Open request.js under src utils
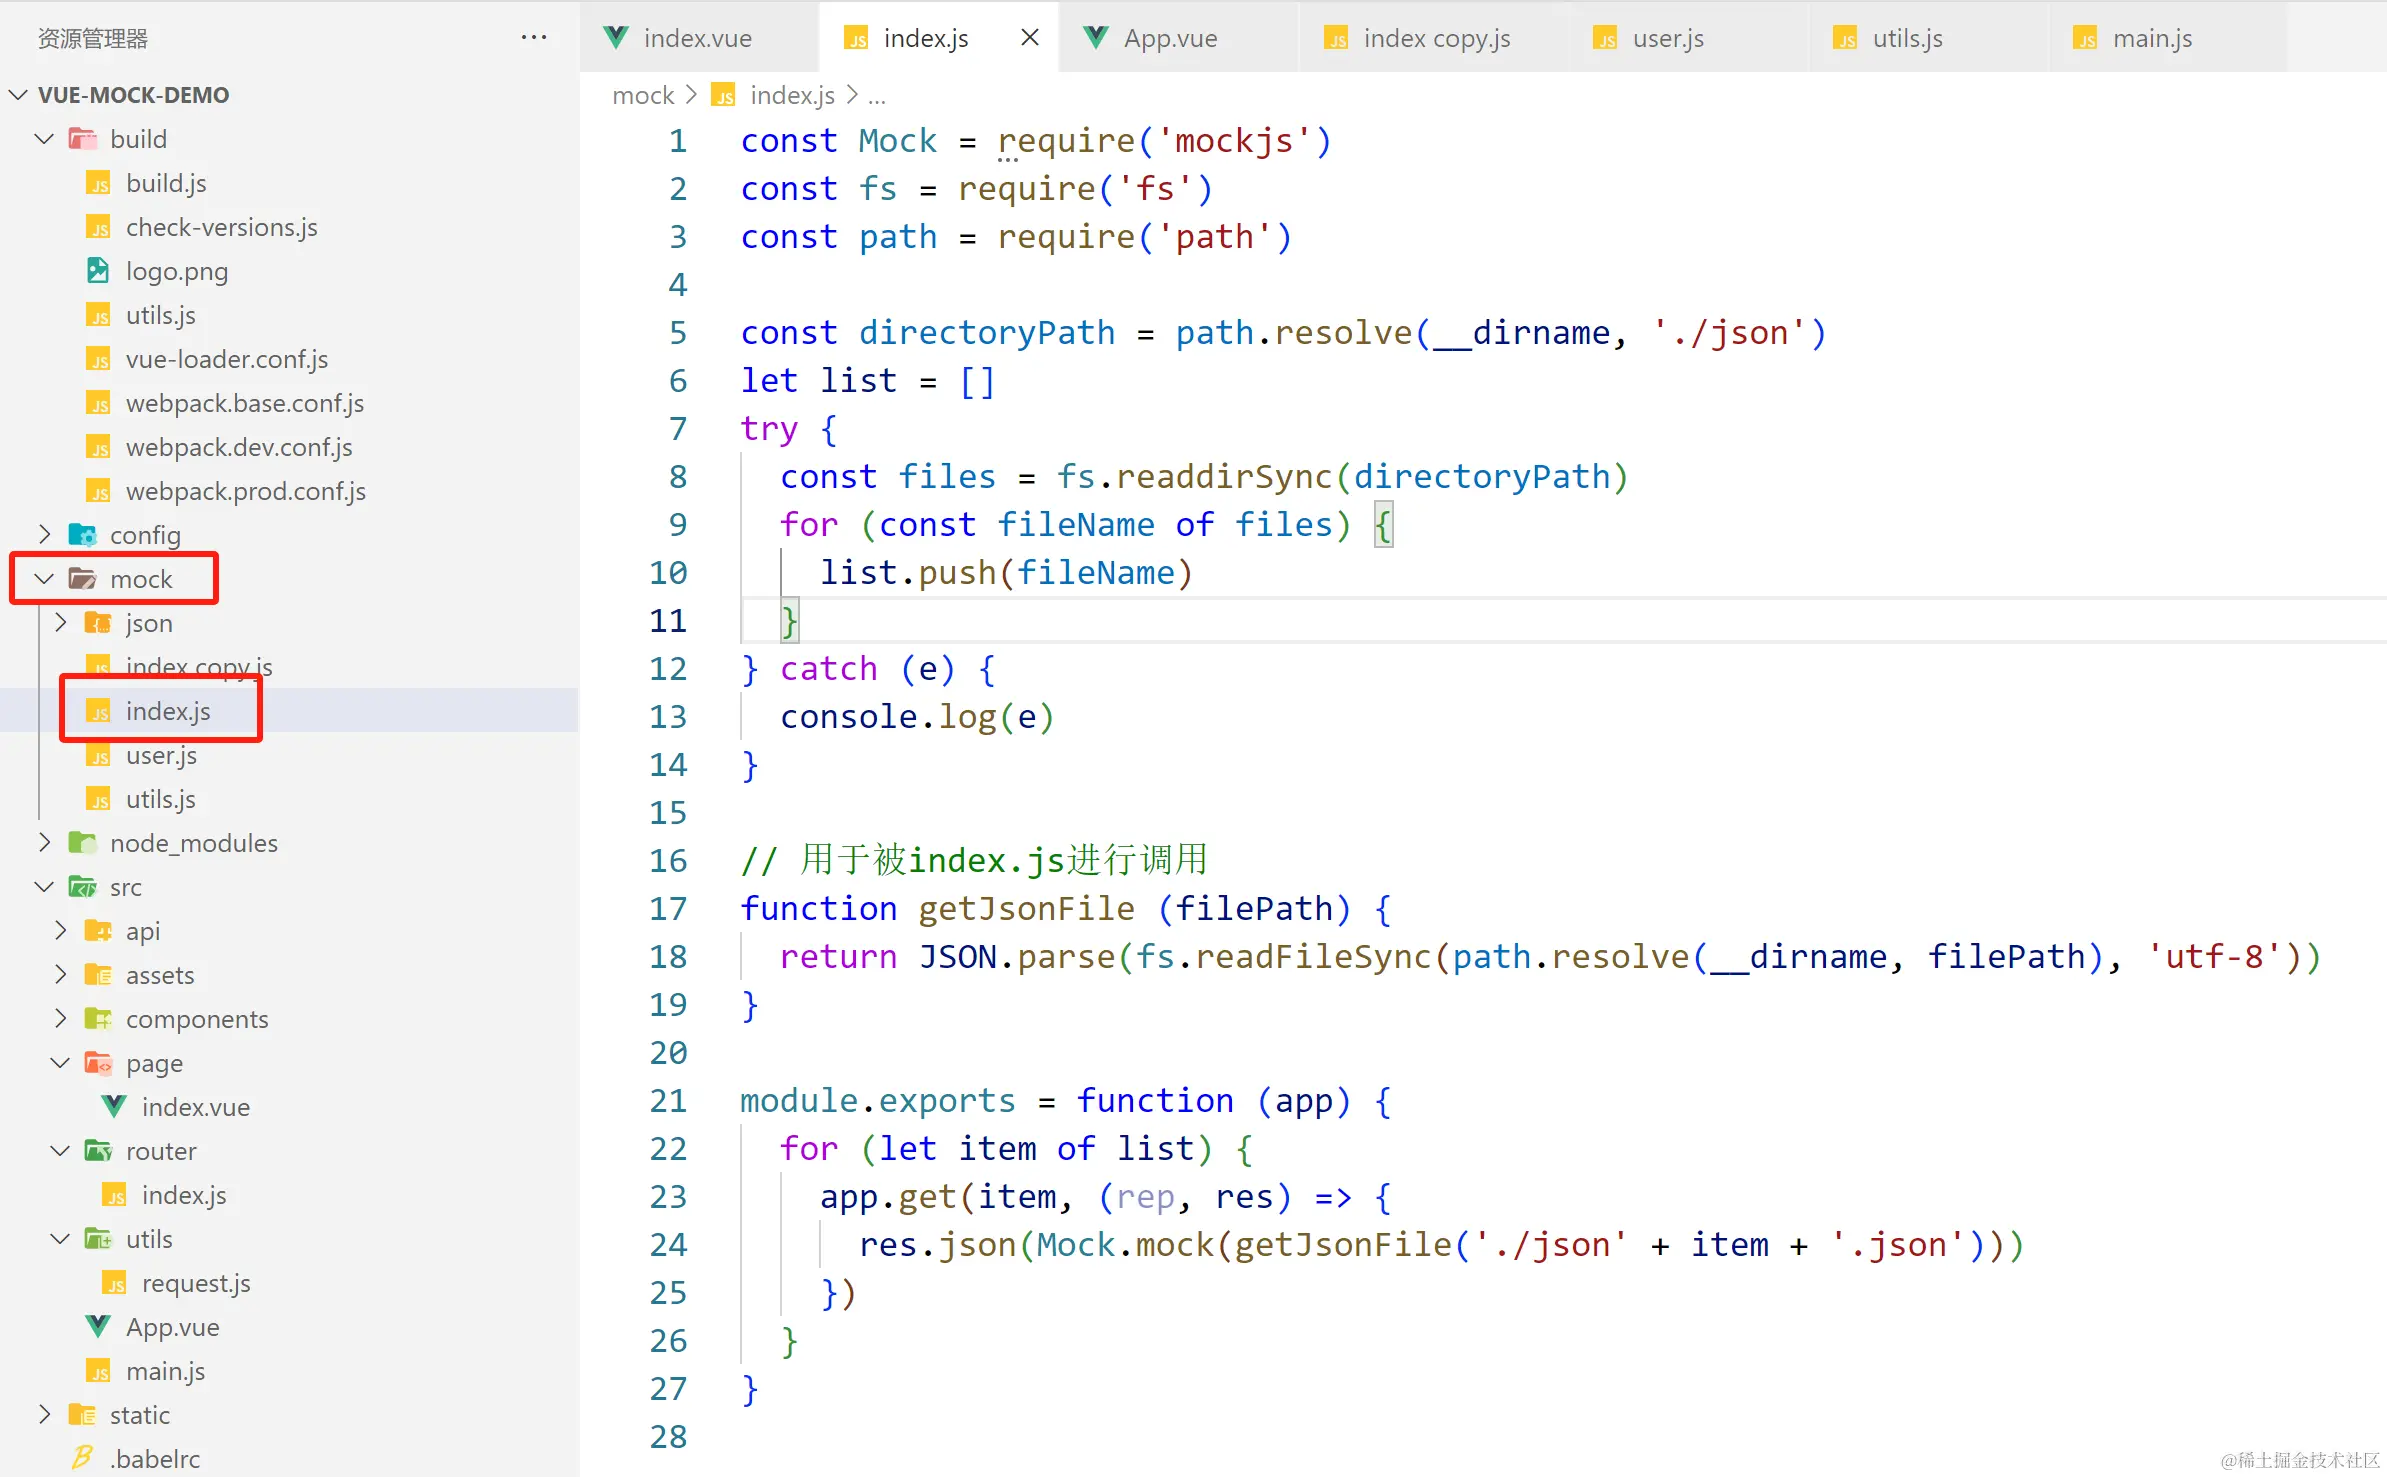 tap(196, 1284)
